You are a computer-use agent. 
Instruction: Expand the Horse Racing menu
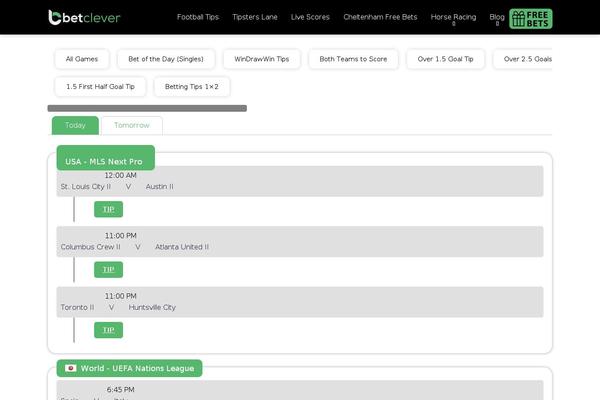pos(453,17)
